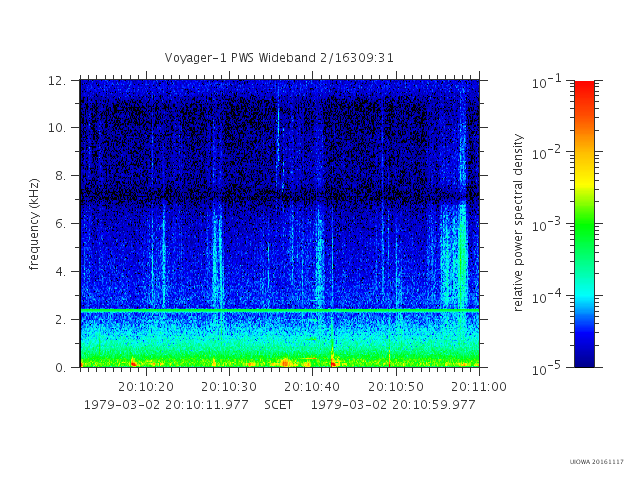The height and width of the screenshot is (480, 640).
Task: Click the green horizontal line near 2.4 kHz
Action: point(280,311)
